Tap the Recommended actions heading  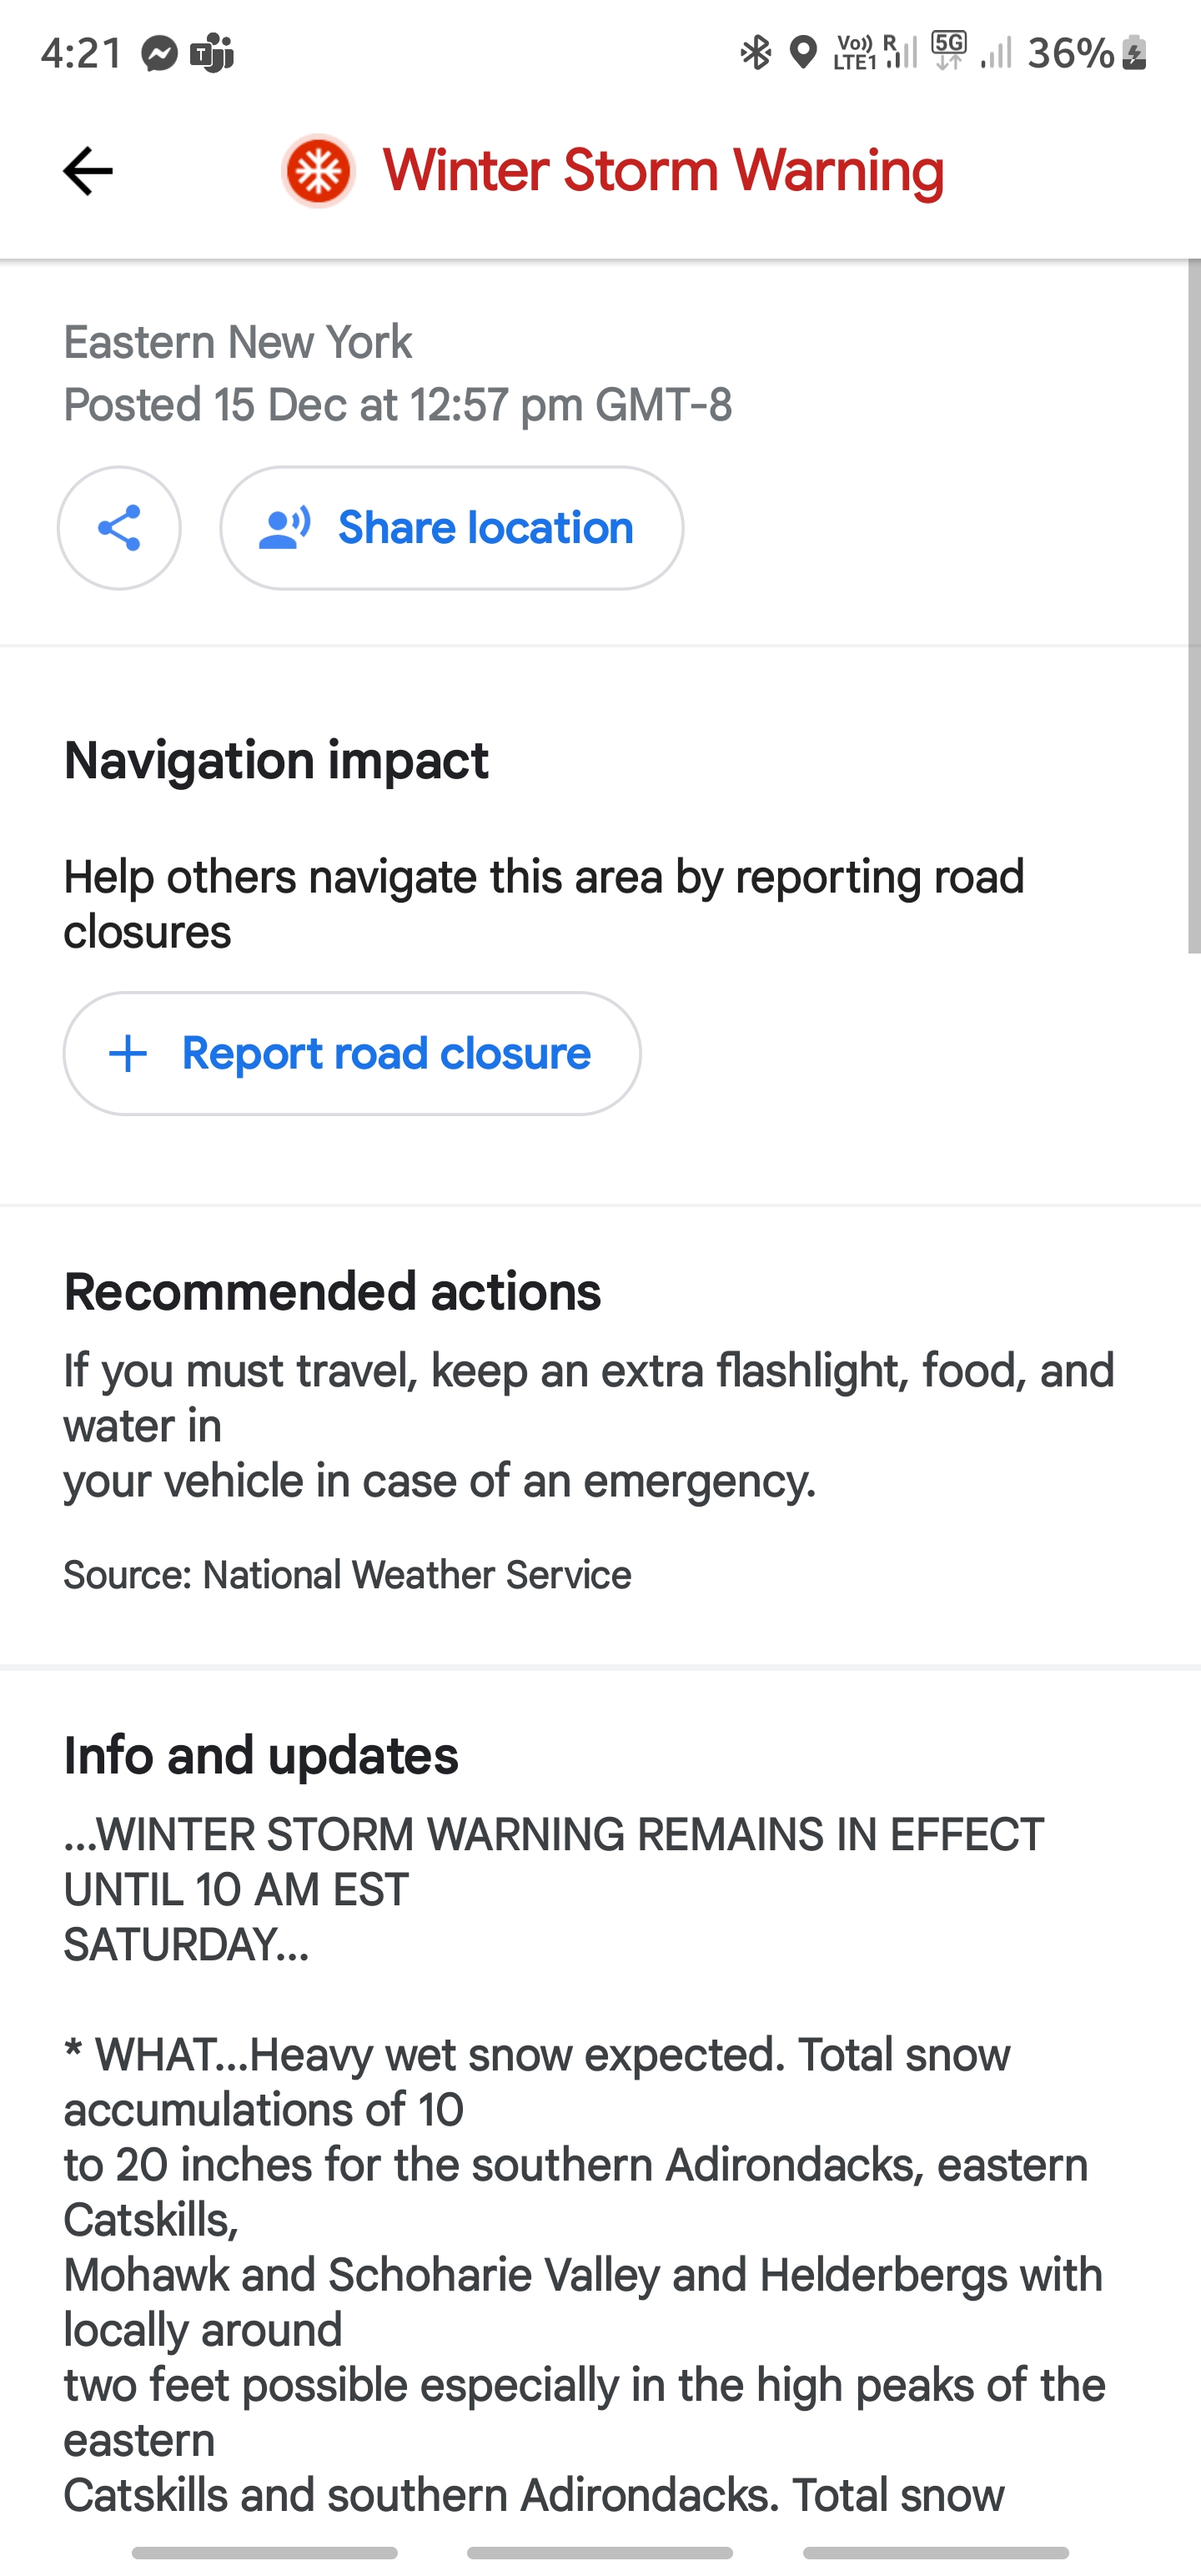click(x=332, y=1292)
